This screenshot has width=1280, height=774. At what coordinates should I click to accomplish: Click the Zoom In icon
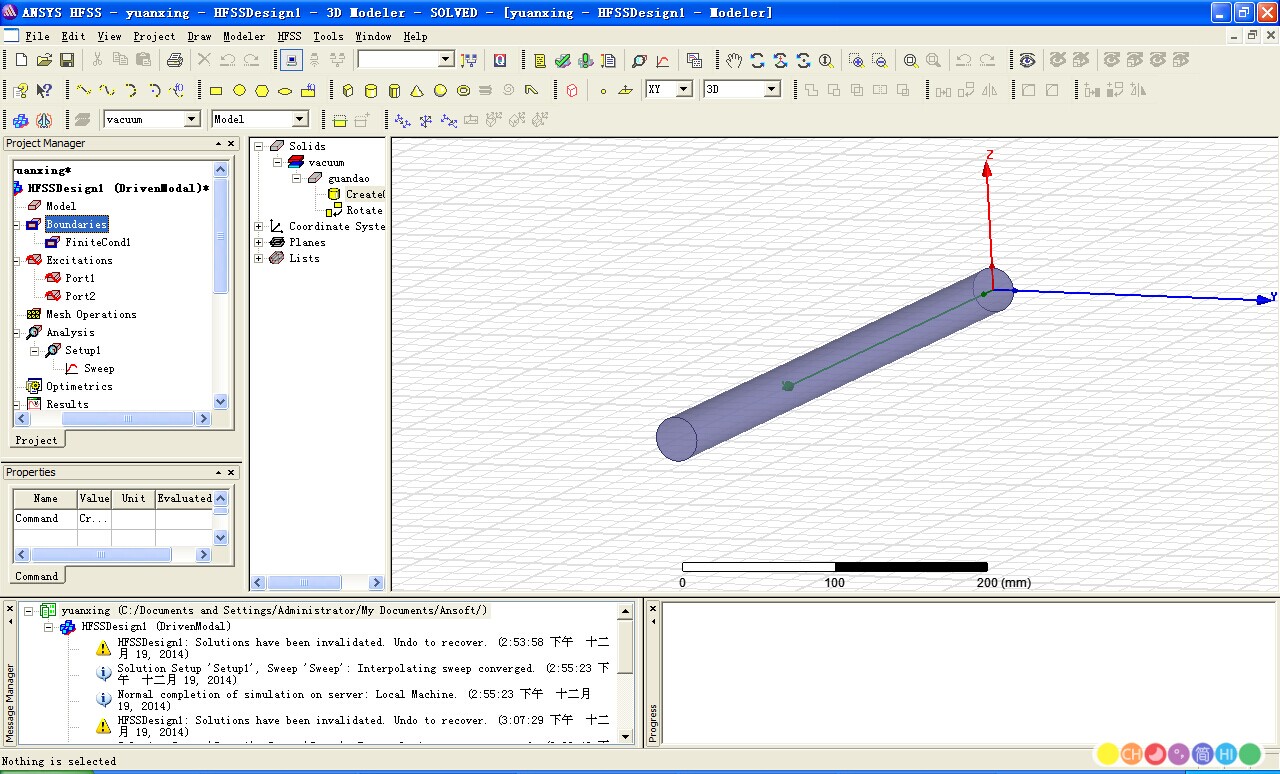(x=856, y=60)
